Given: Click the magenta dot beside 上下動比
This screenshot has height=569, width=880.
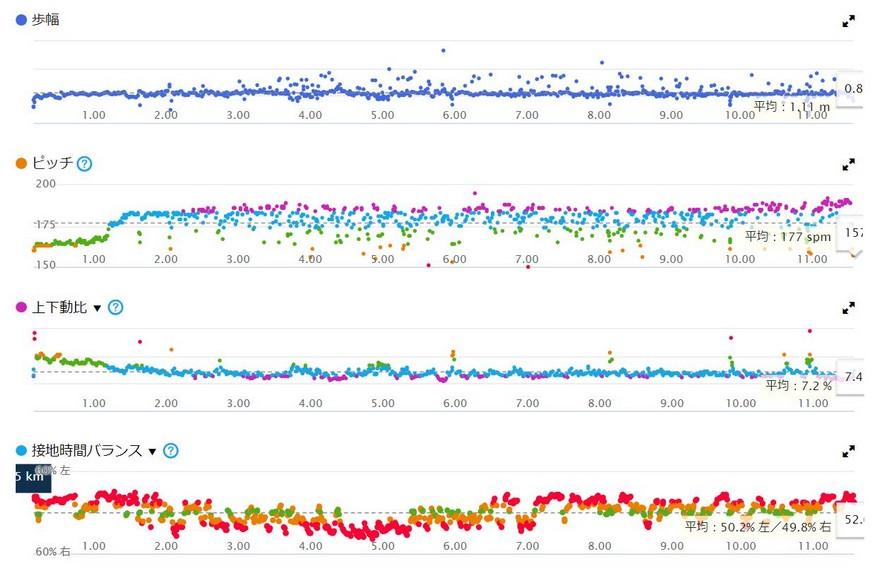Looking at the screenshot, I should (x=22, y=307).
